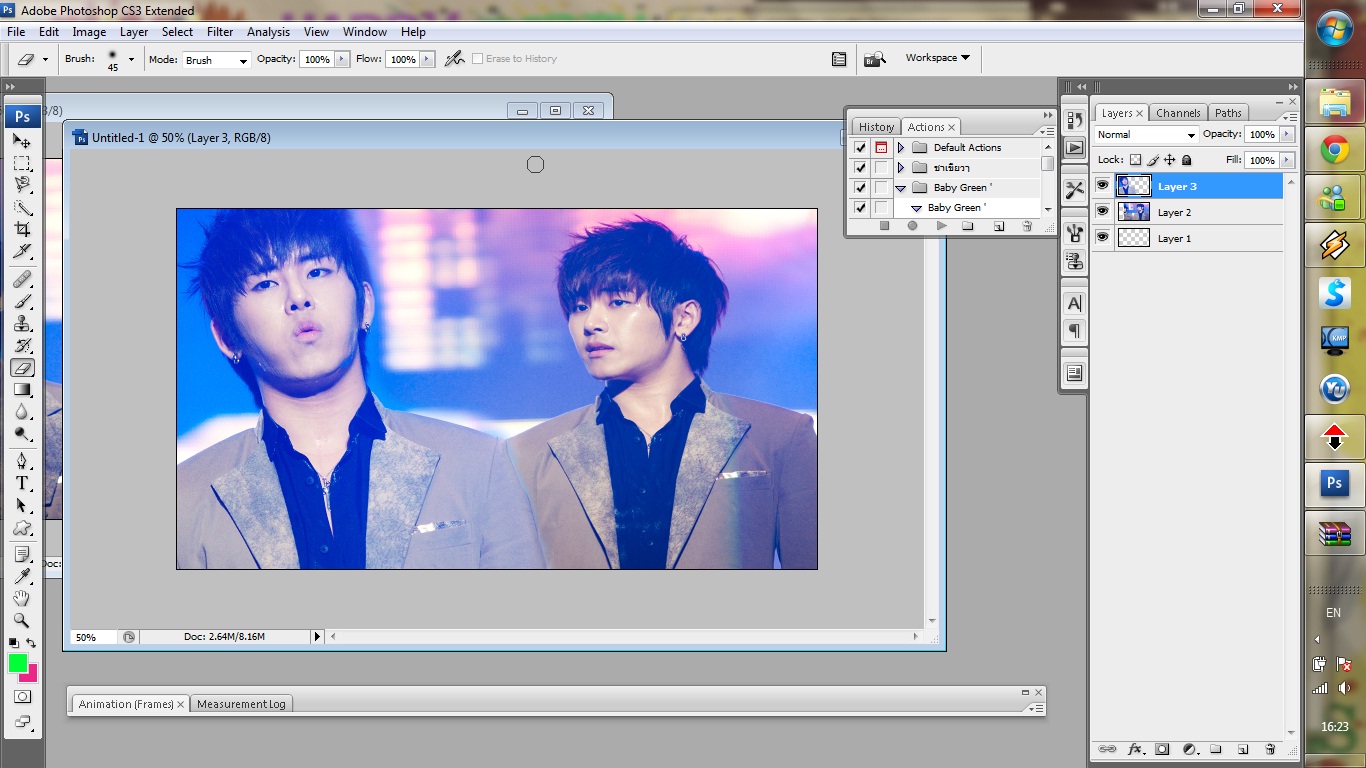This screenshot has height=768, width=1366.
Task: Switch to the Paths tab
Action: 1228,113
